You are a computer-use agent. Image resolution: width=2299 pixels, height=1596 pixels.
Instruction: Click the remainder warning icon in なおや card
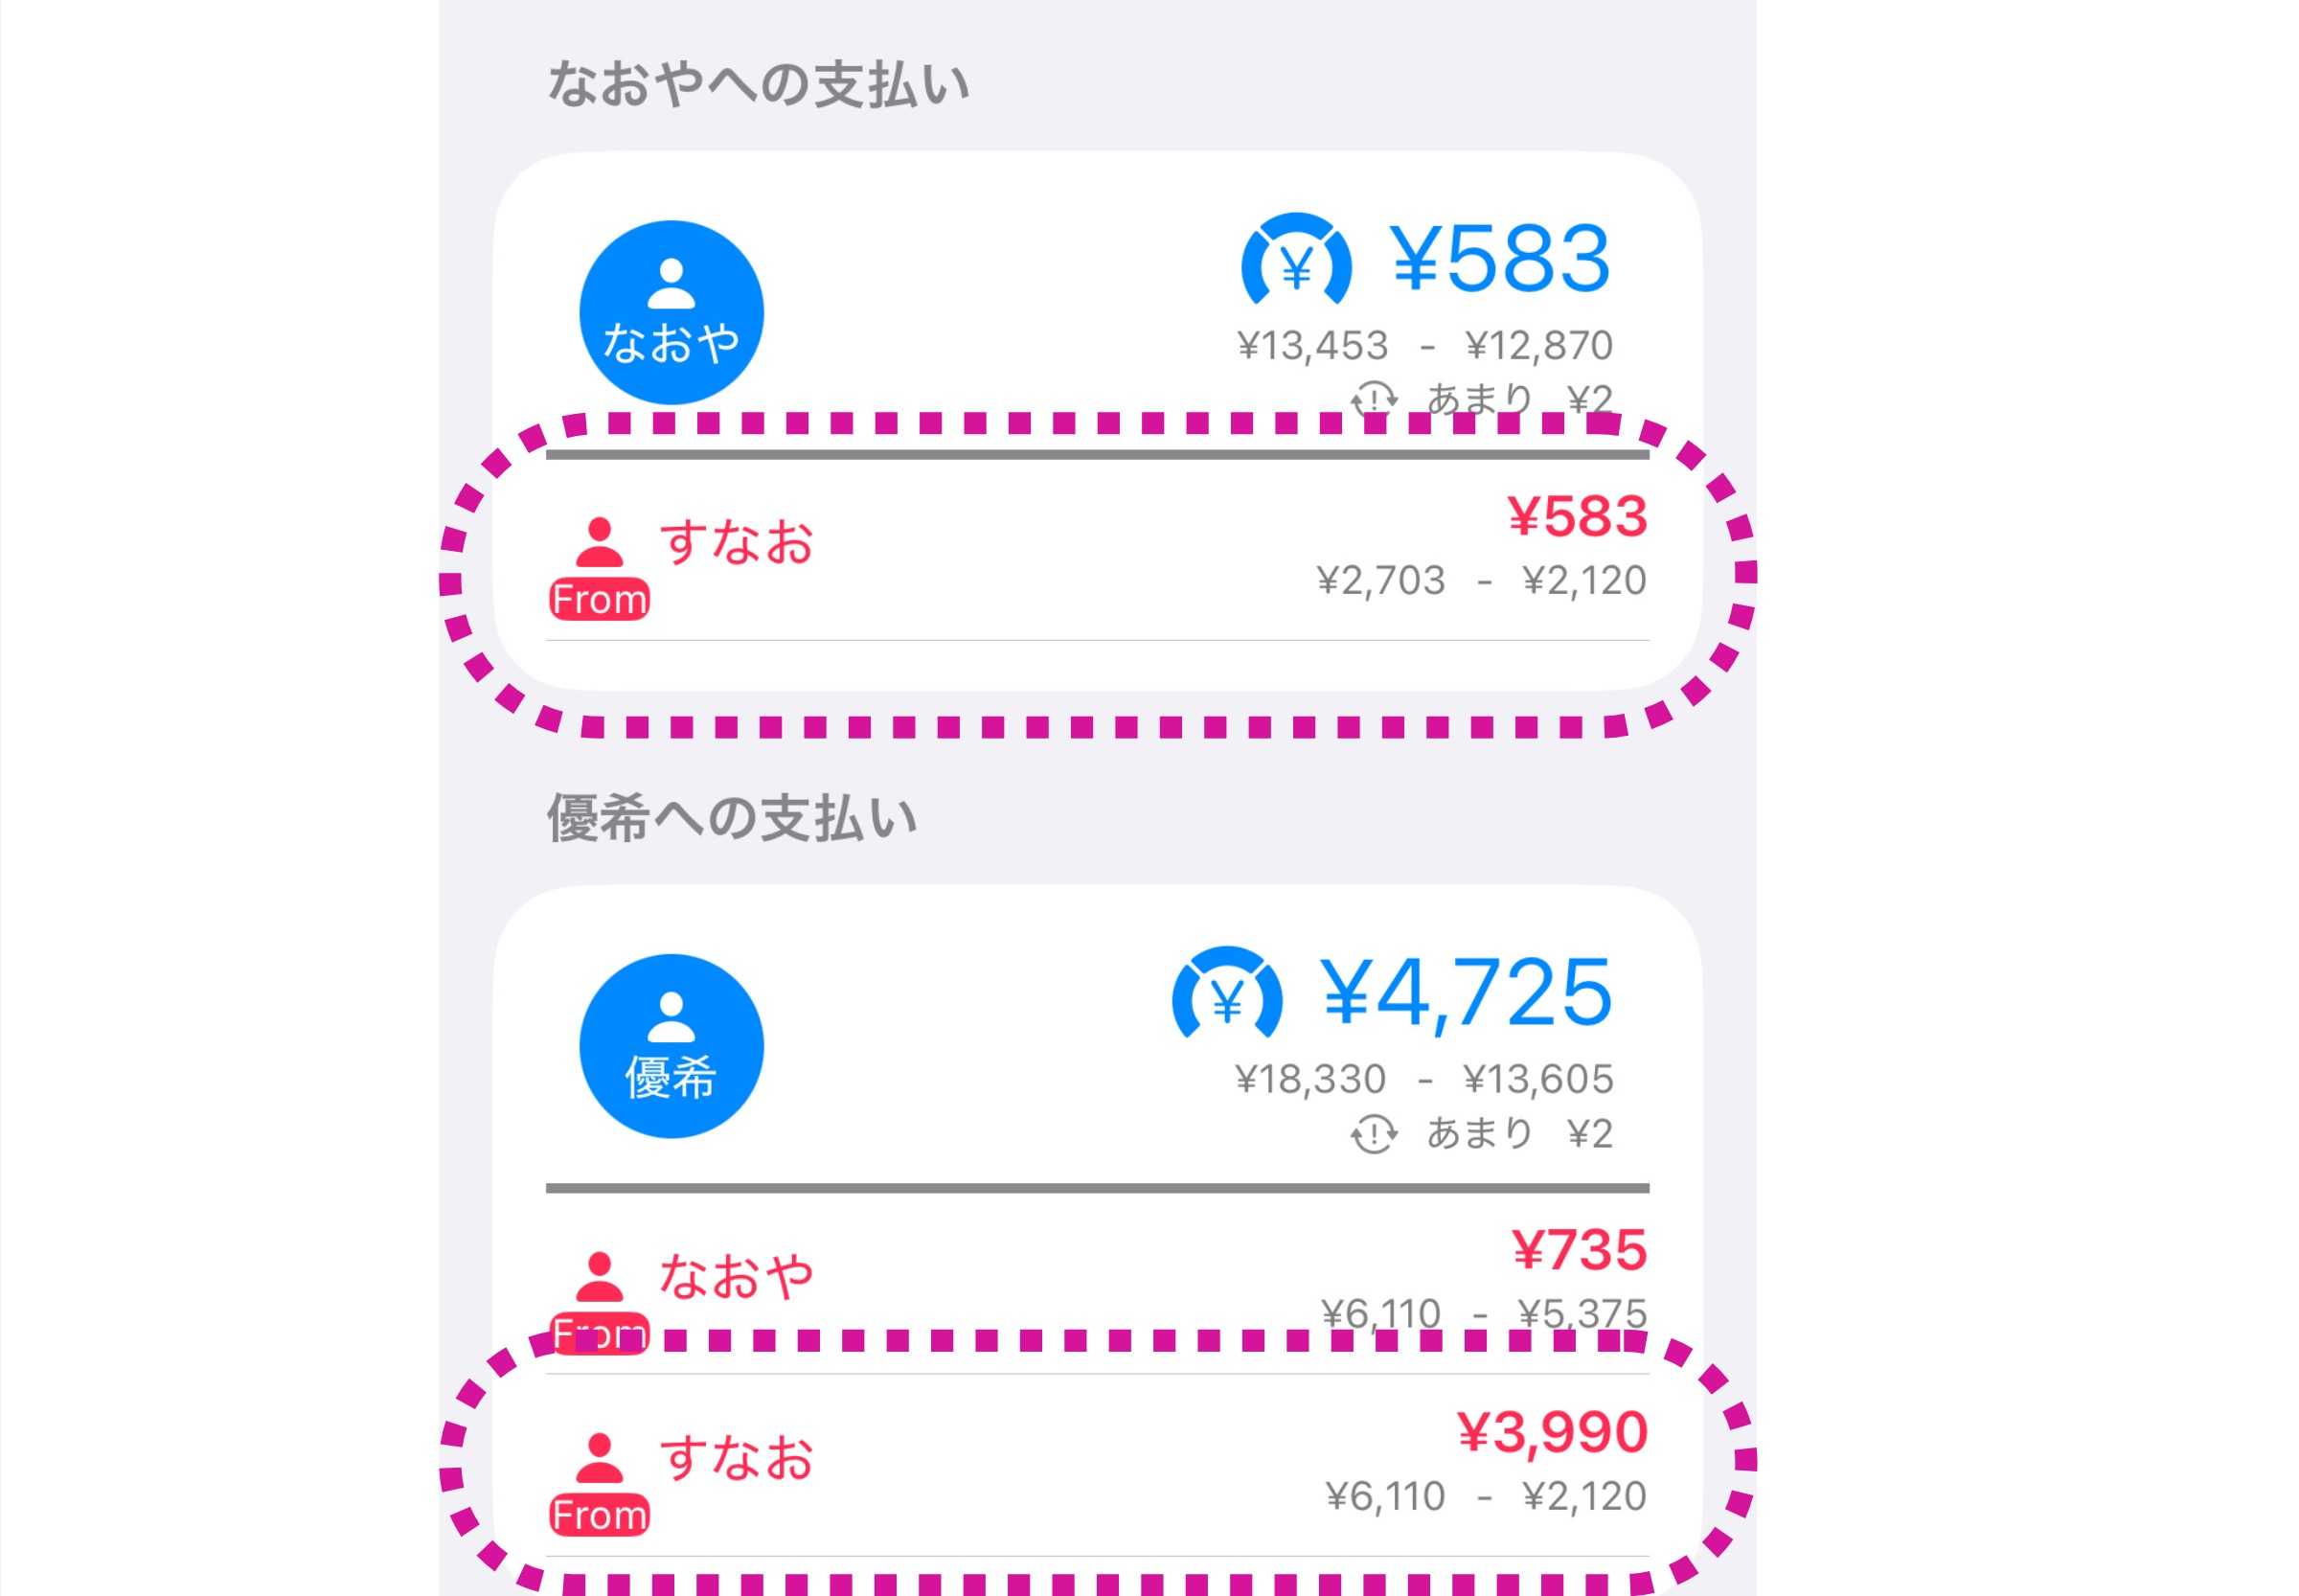coord(1374,399)
